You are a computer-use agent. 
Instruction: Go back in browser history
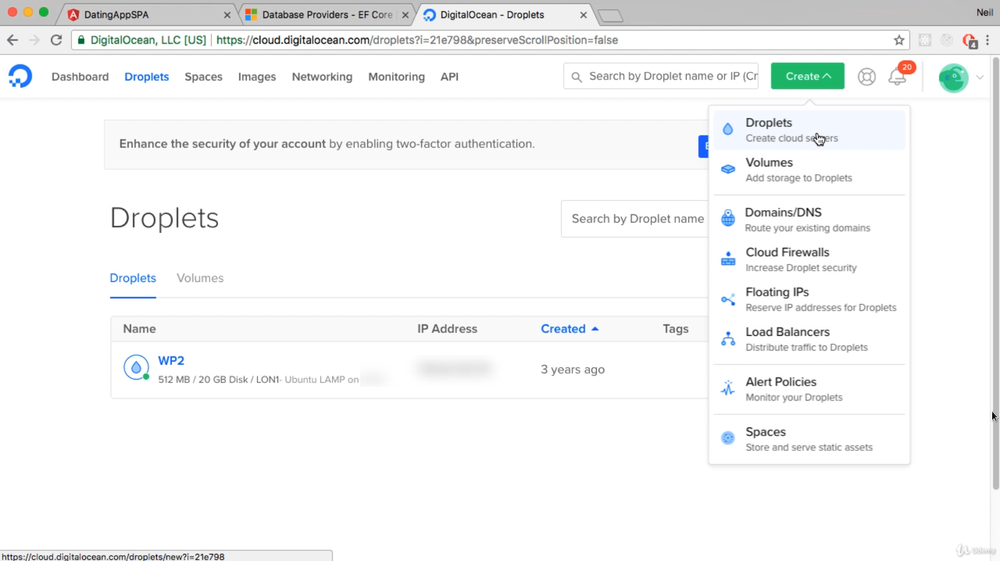click(x=12, y=40)
